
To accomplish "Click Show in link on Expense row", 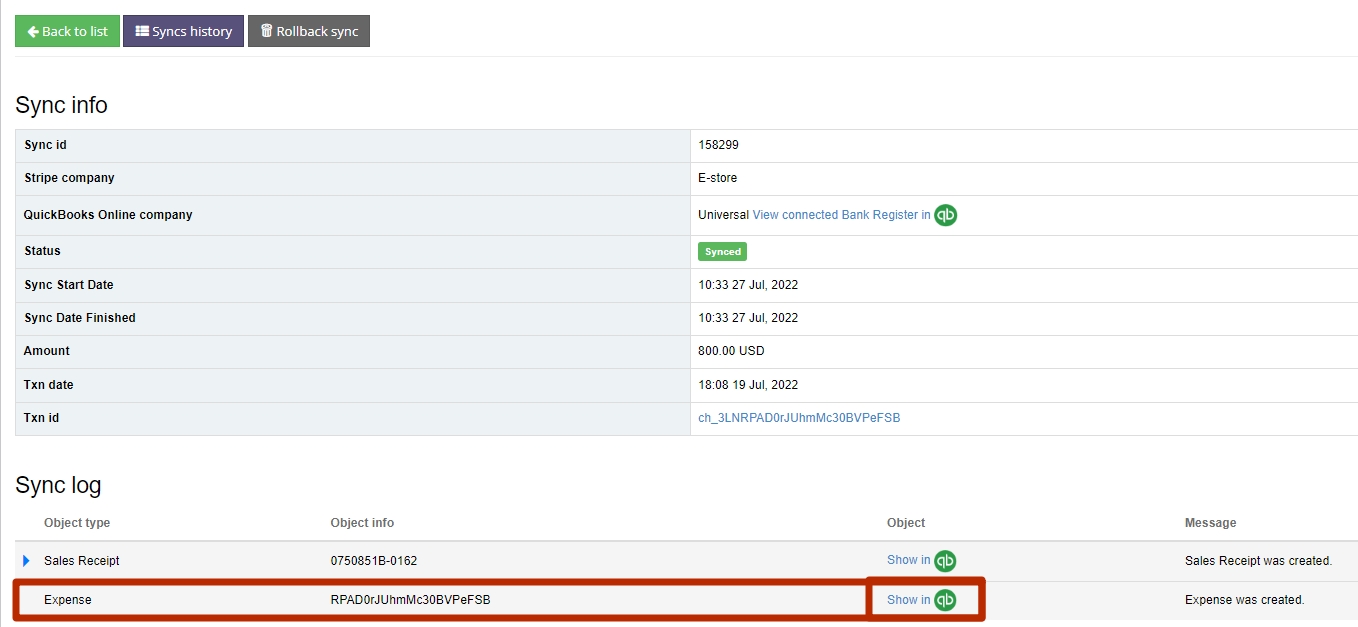I will pos(908,599).
